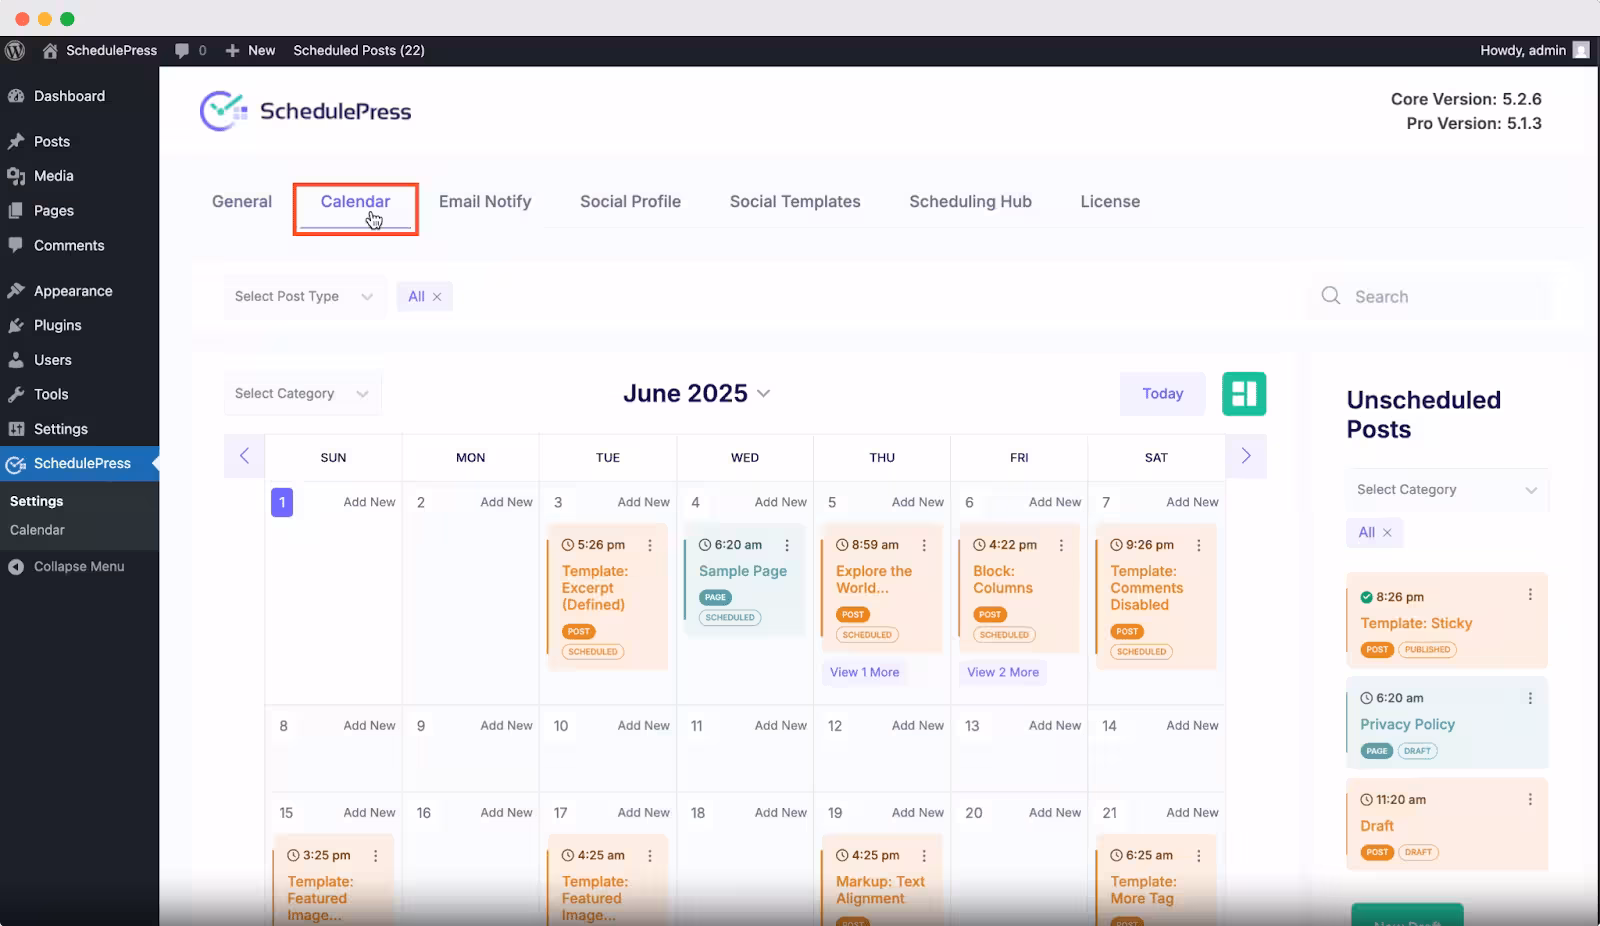Viewport: 1600px width, 926px height.
Task: Open Scheduled Posts (22) in admin bar
Action: coord(359,50)
